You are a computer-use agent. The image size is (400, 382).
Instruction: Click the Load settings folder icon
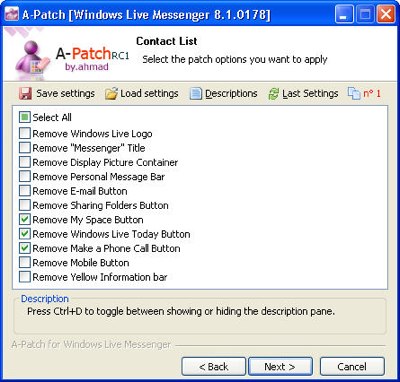tap(111, 94)
